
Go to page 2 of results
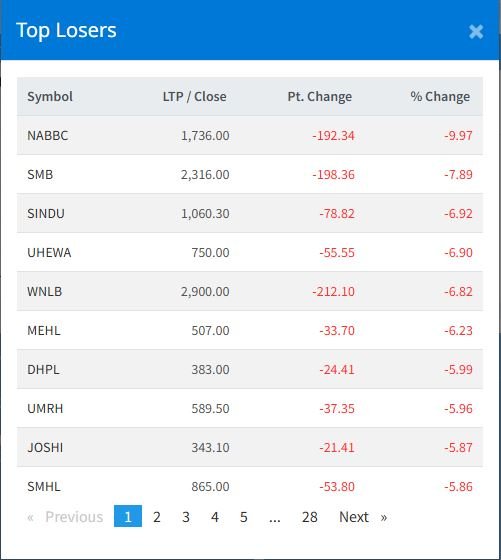pyautogui.click(x=157, y=516)
